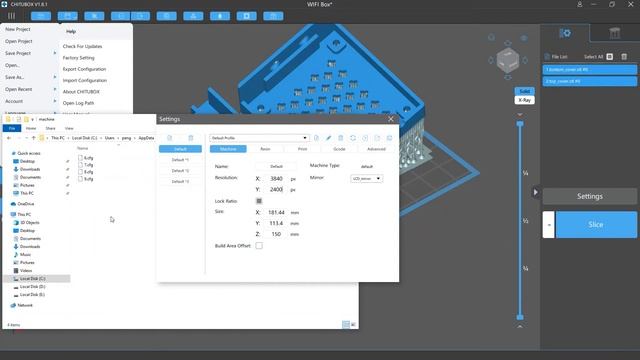The image size is (640, 360).
Task: Click the arrow left of the view cube
Action: click(491, 60)
